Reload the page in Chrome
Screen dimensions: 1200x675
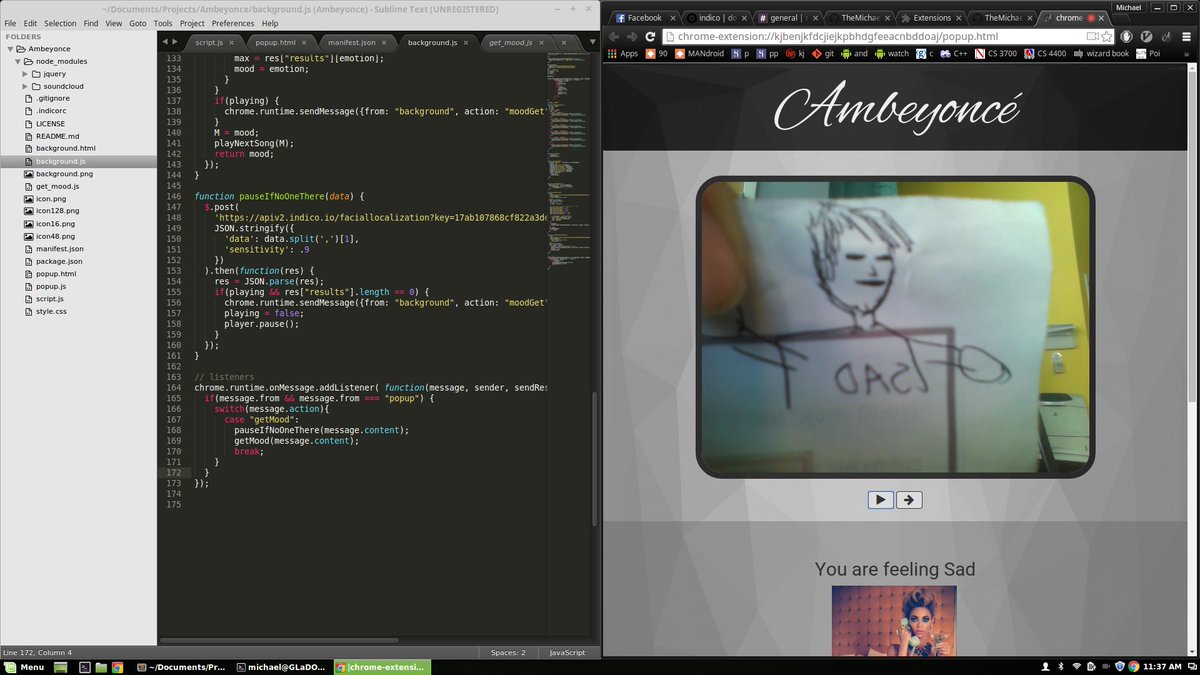tap(650, 36)
